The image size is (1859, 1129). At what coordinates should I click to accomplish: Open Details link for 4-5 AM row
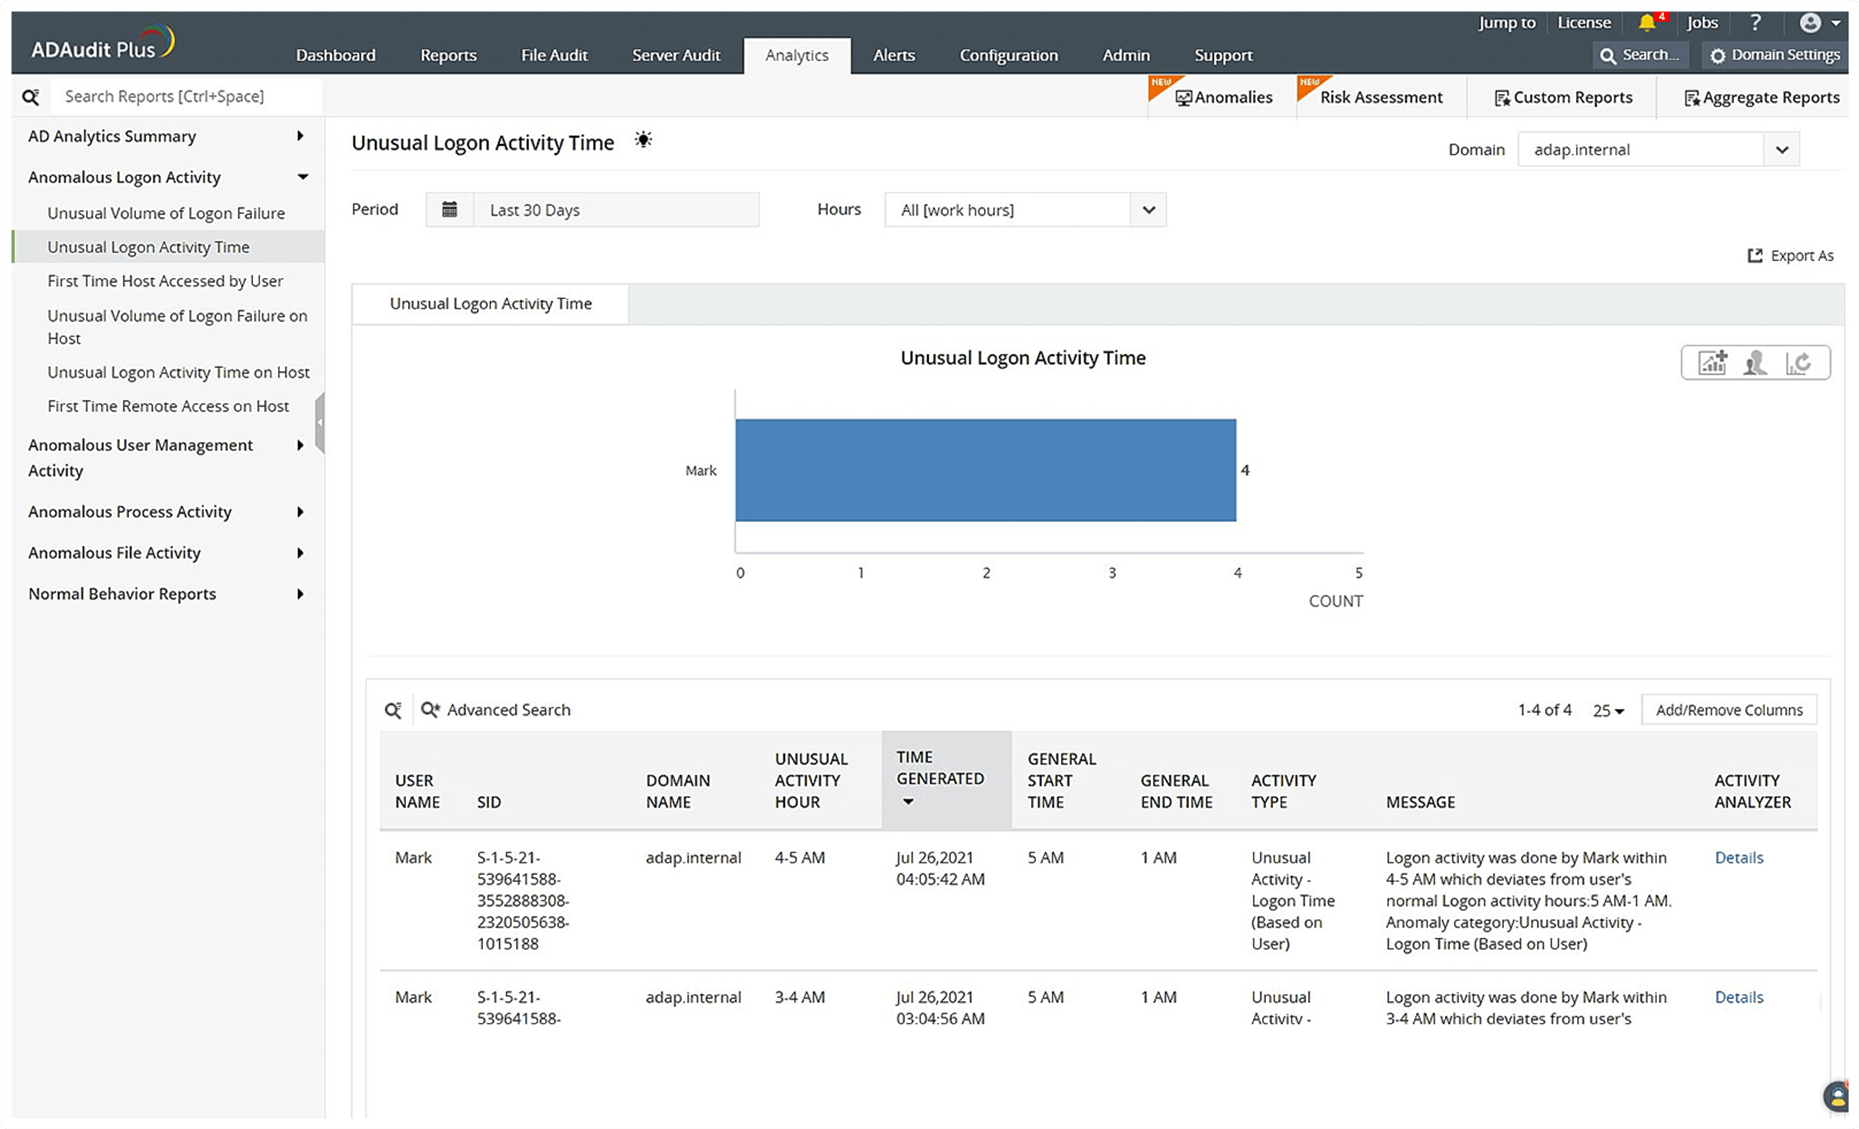coord(1738,858)
